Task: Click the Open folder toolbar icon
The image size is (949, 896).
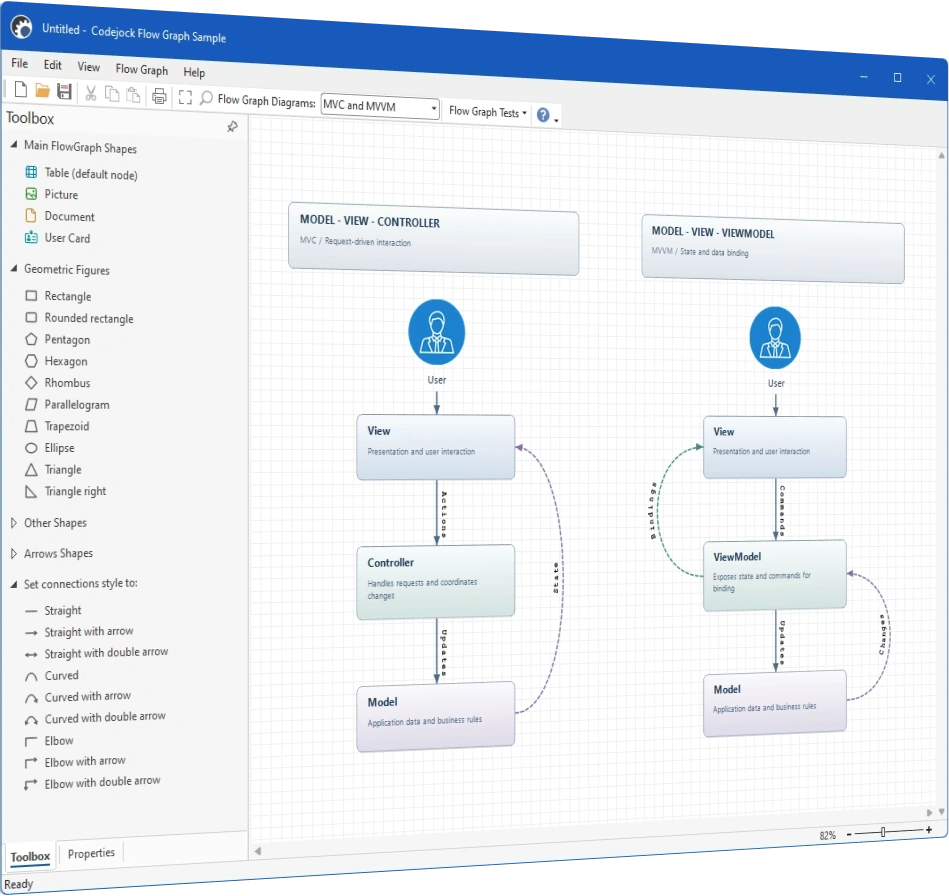Action: tap(42, 91)
